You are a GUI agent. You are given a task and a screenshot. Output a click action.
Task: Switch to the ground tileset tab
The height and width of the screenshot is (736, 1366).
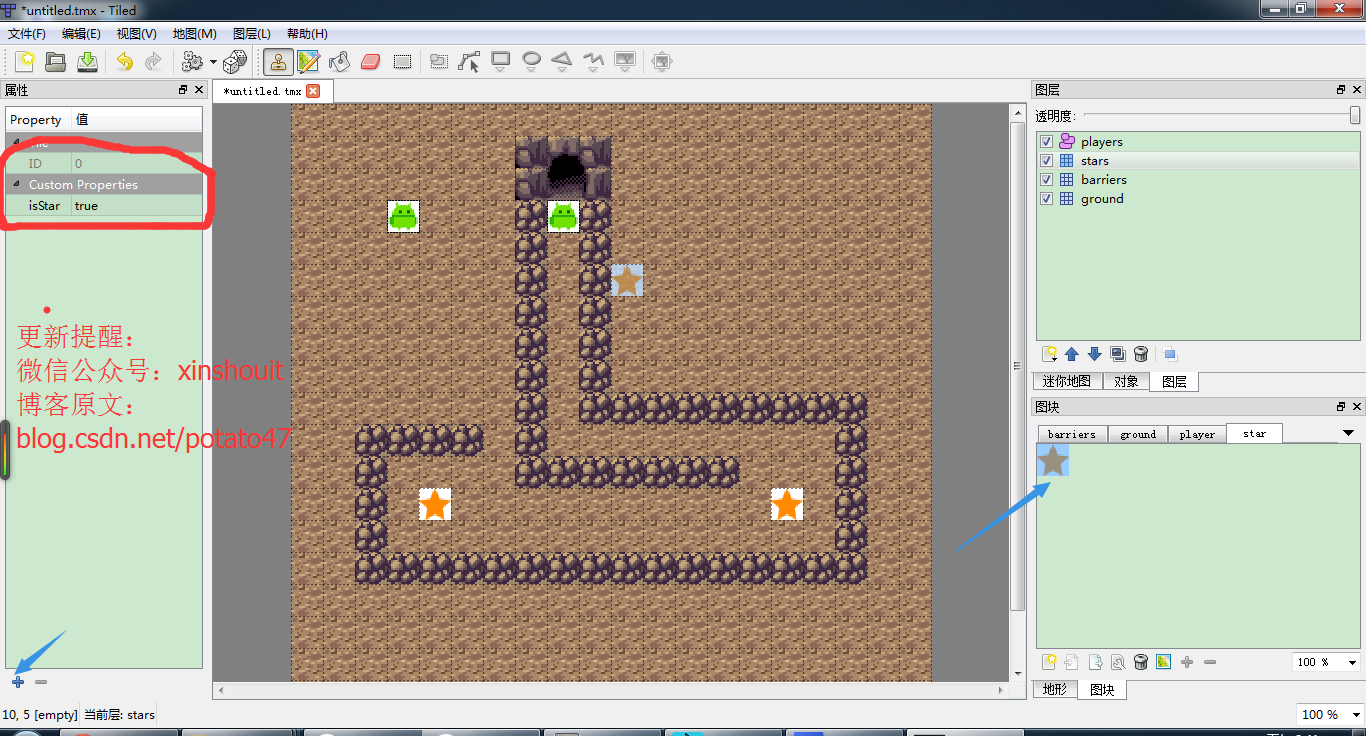[1138, 434]
